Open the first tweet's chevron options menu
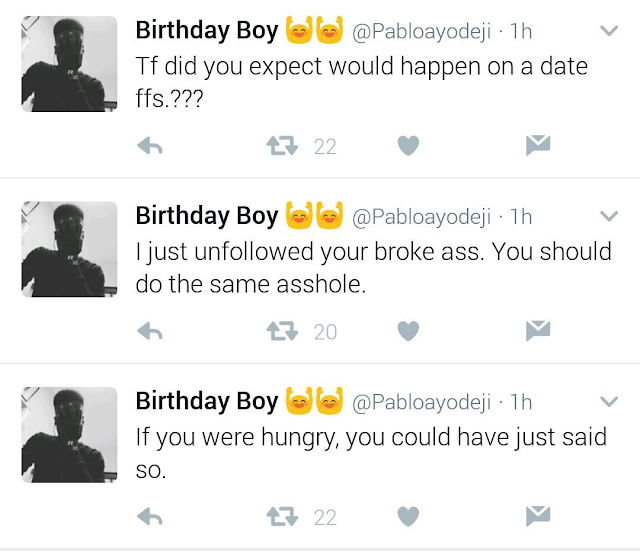640x551 pixels. tap(609, 31)
